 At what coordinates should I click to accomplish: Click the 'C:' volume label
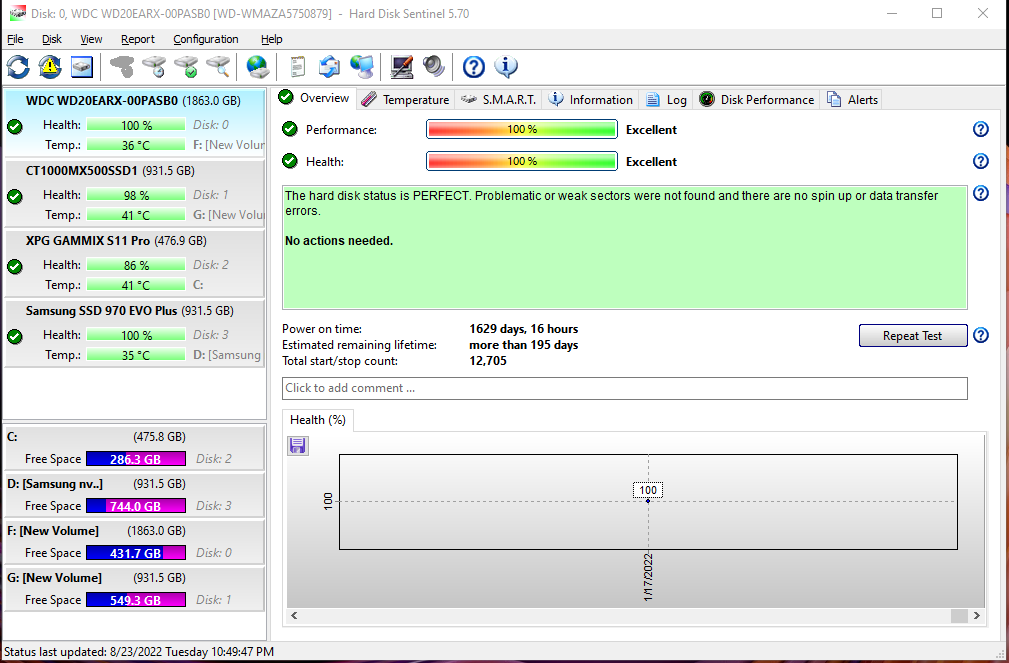tap(12, 437)
